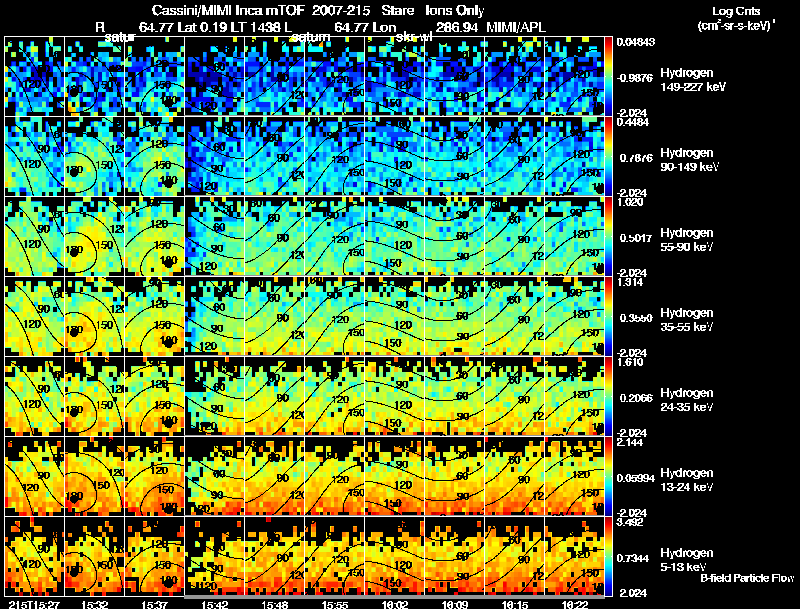
Task: Click the Ions Only header label
Action: (x=455, y=10)
